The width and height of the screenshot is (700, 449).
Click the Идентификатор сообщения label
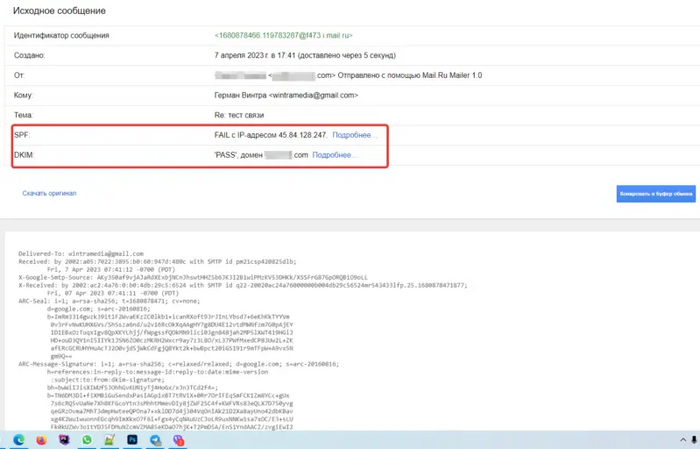pos(62,35)
